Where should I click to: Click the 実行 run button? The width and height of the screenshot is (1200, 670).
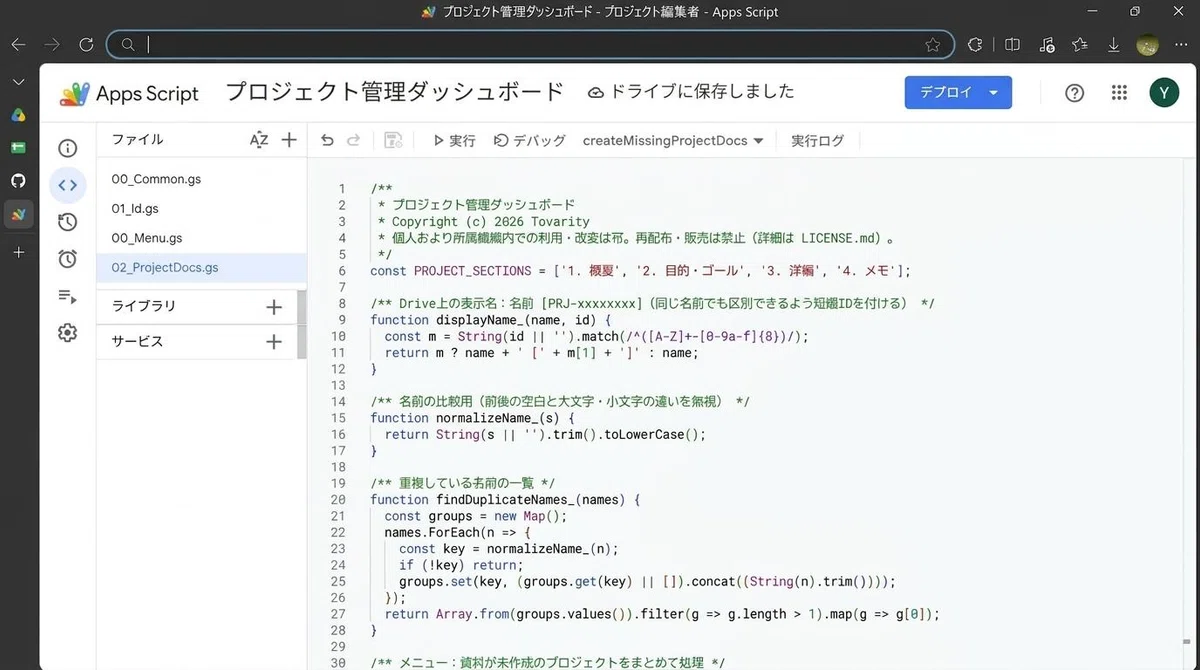pos(454,141)
